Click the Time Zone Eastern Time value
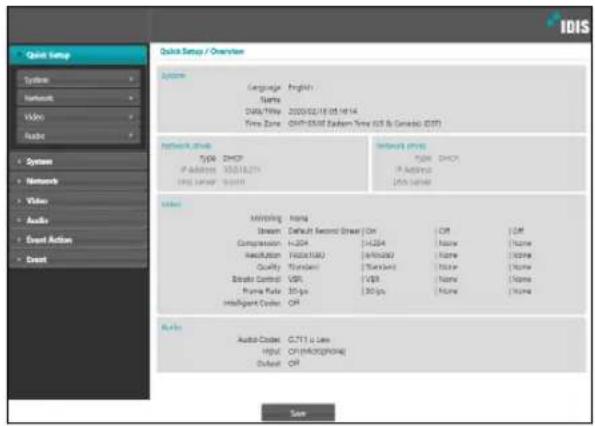 (x=364, y=124)
